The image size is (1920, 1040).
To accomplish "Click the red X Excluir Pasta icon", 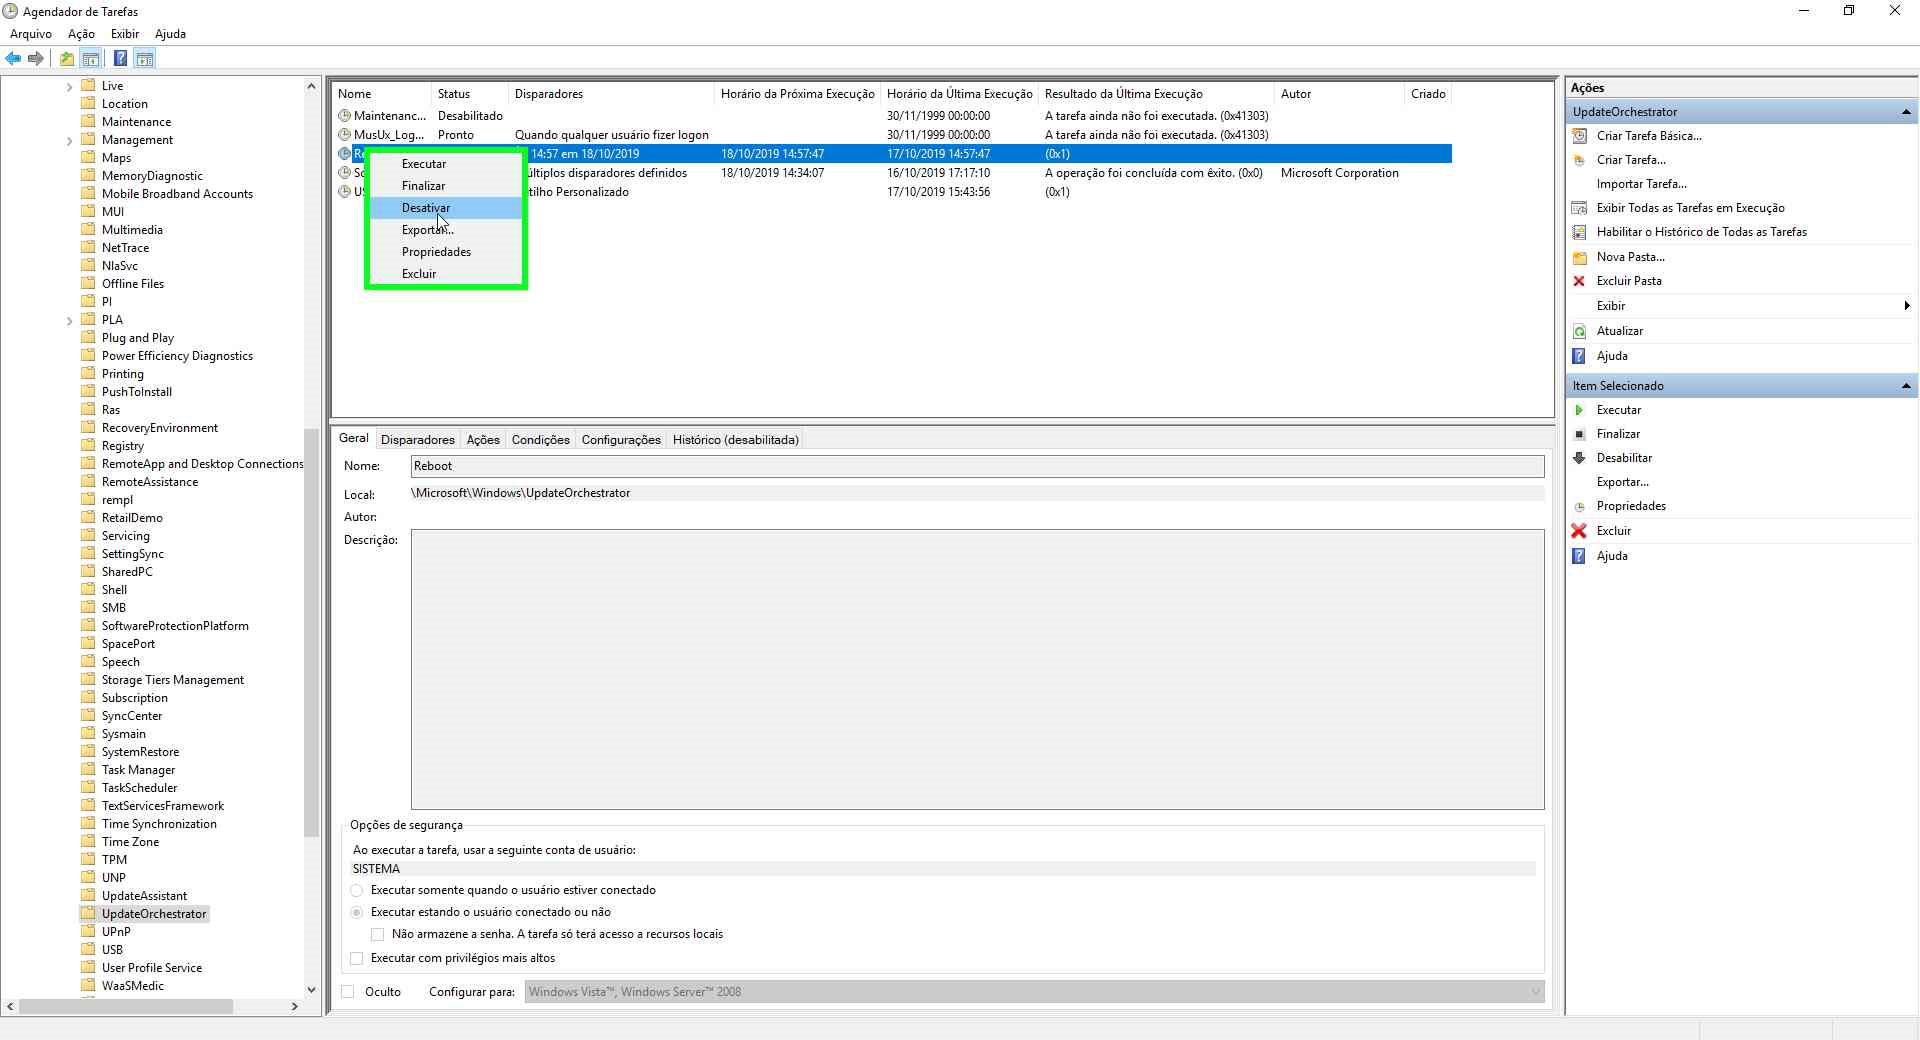I will click(x=1580, y=281).
